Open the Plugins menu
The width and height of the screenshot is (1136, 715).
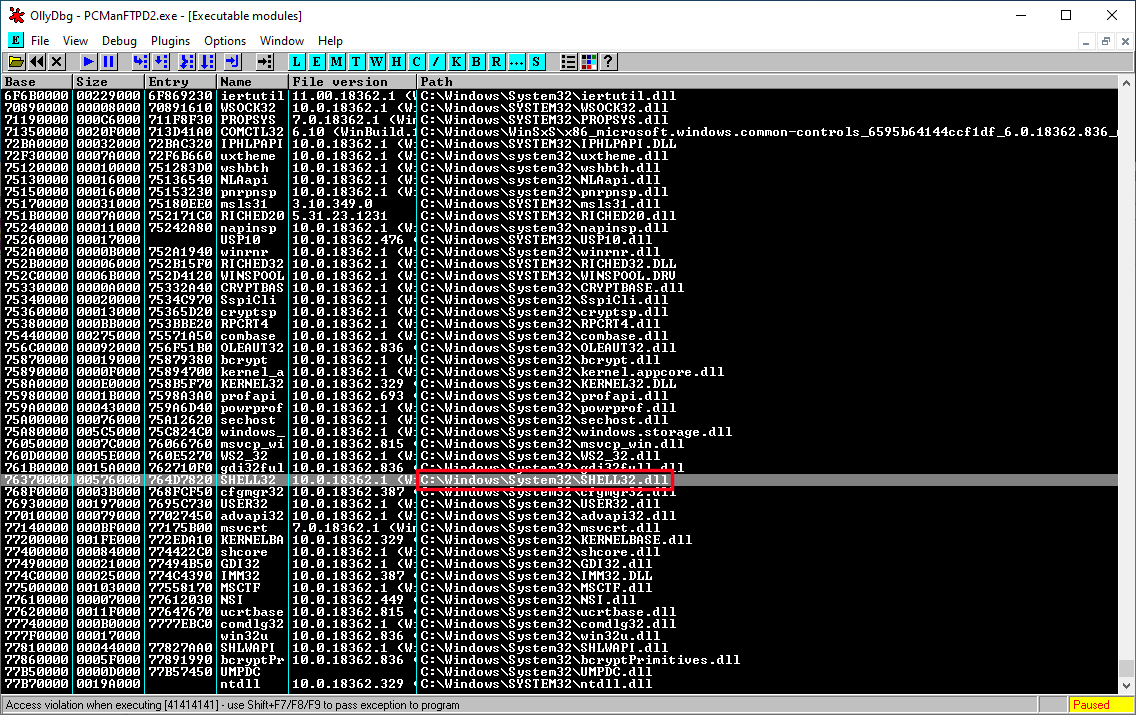(x=170, y=41)
